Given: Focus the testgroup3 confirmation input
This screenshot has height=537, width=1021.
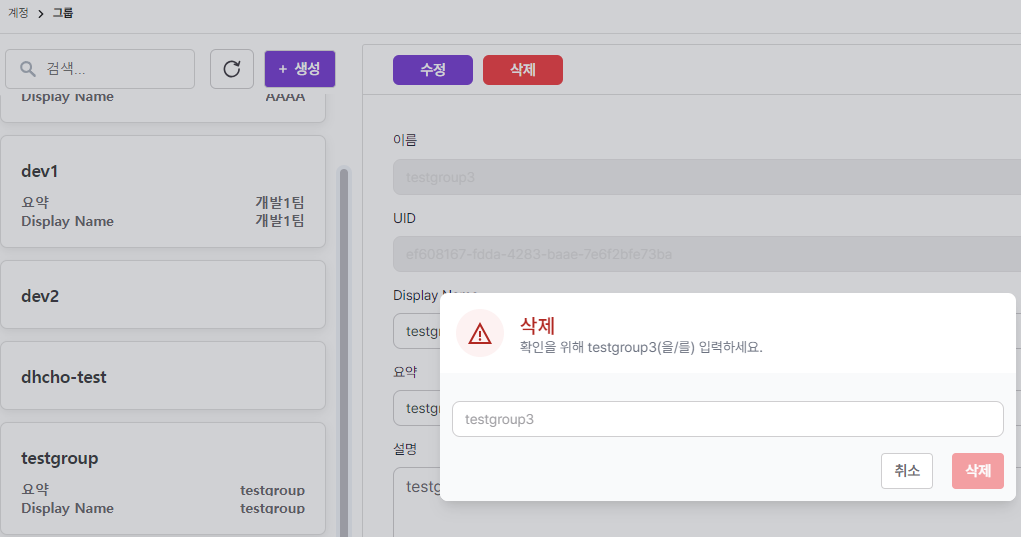Looking at the screenshot, I should pyautogui.click(x=727, y=419).
